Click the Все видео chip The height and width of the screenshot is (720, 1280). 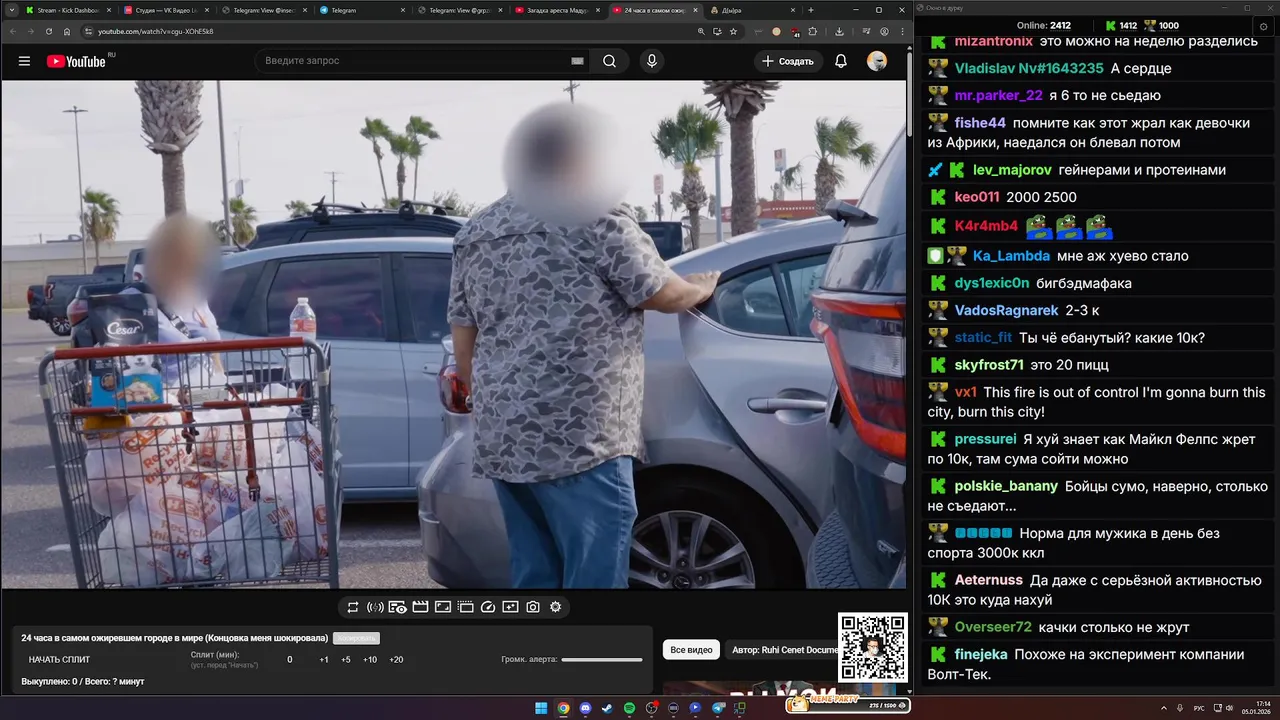(691, 650)
